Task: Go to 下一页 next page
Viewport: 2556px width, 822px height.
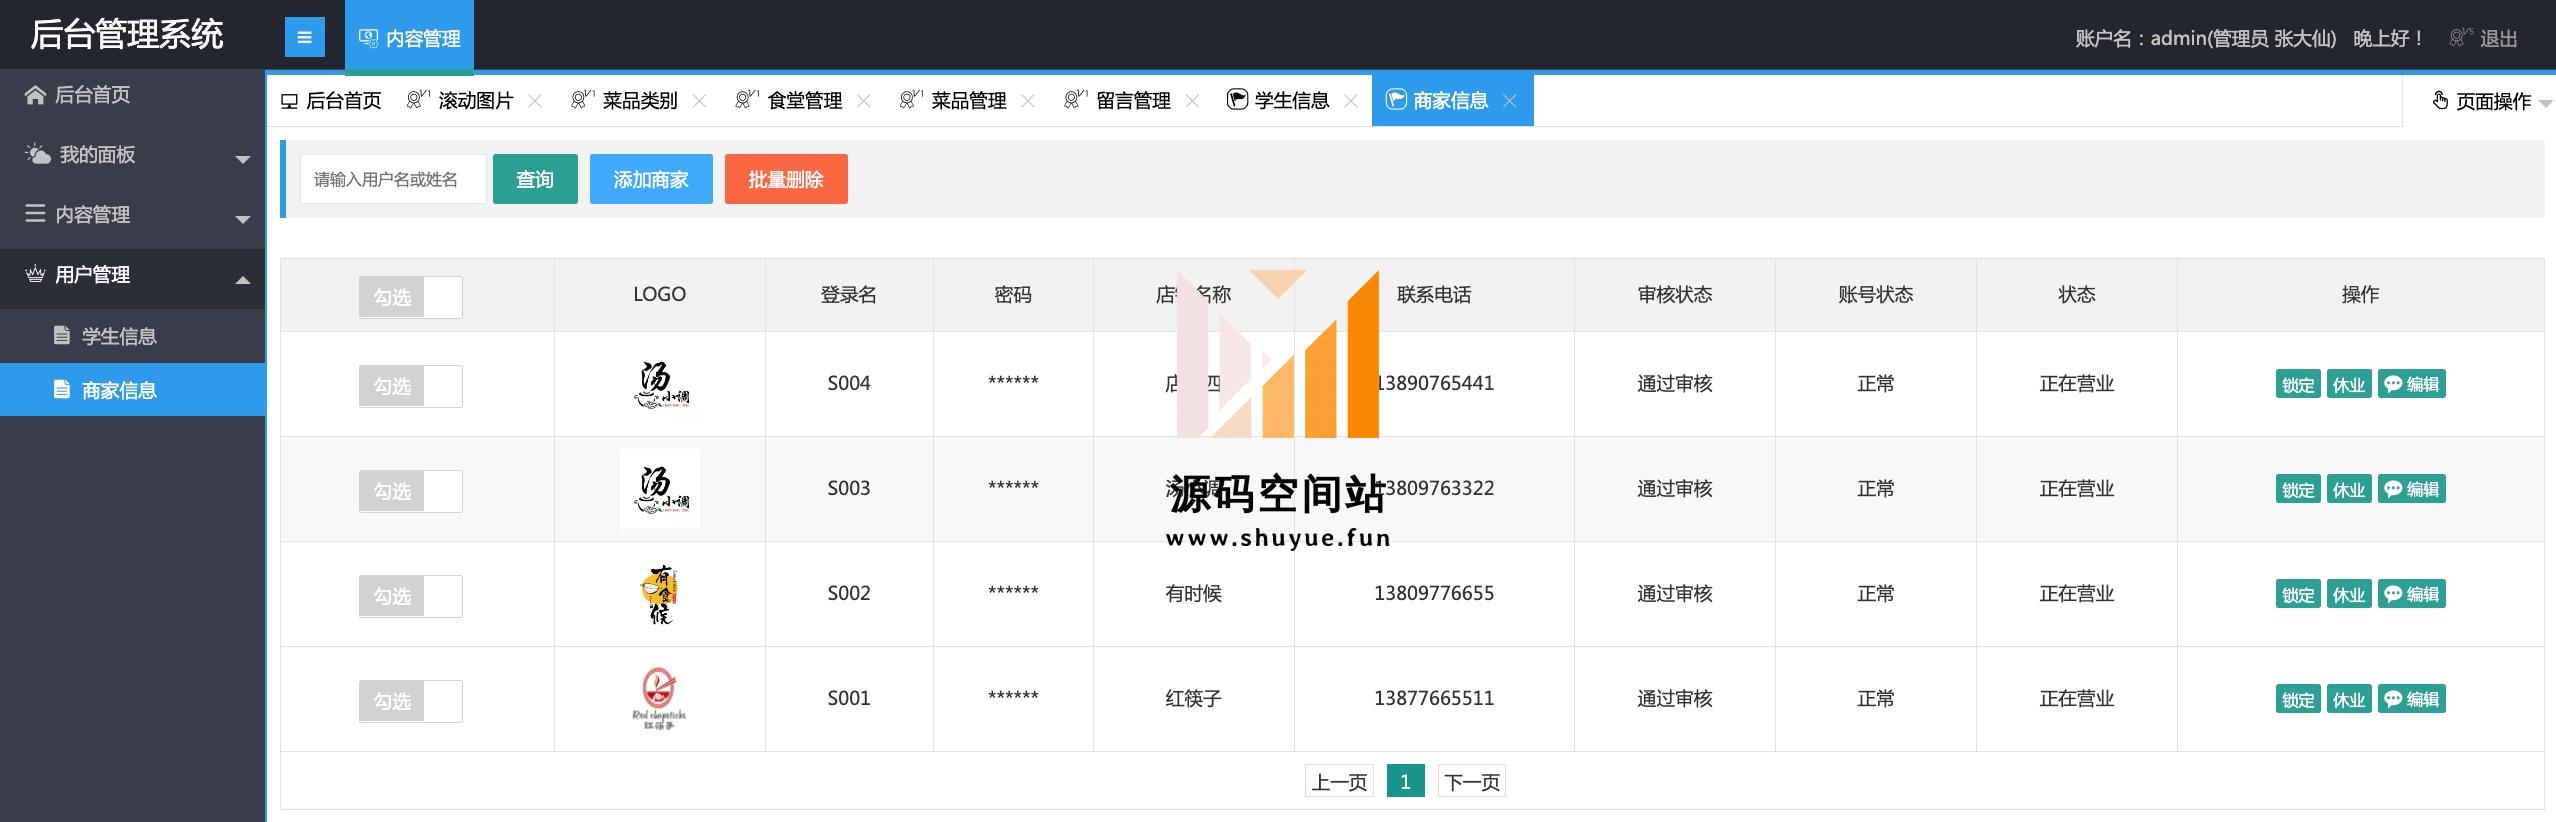Action: click(1472, 781)
